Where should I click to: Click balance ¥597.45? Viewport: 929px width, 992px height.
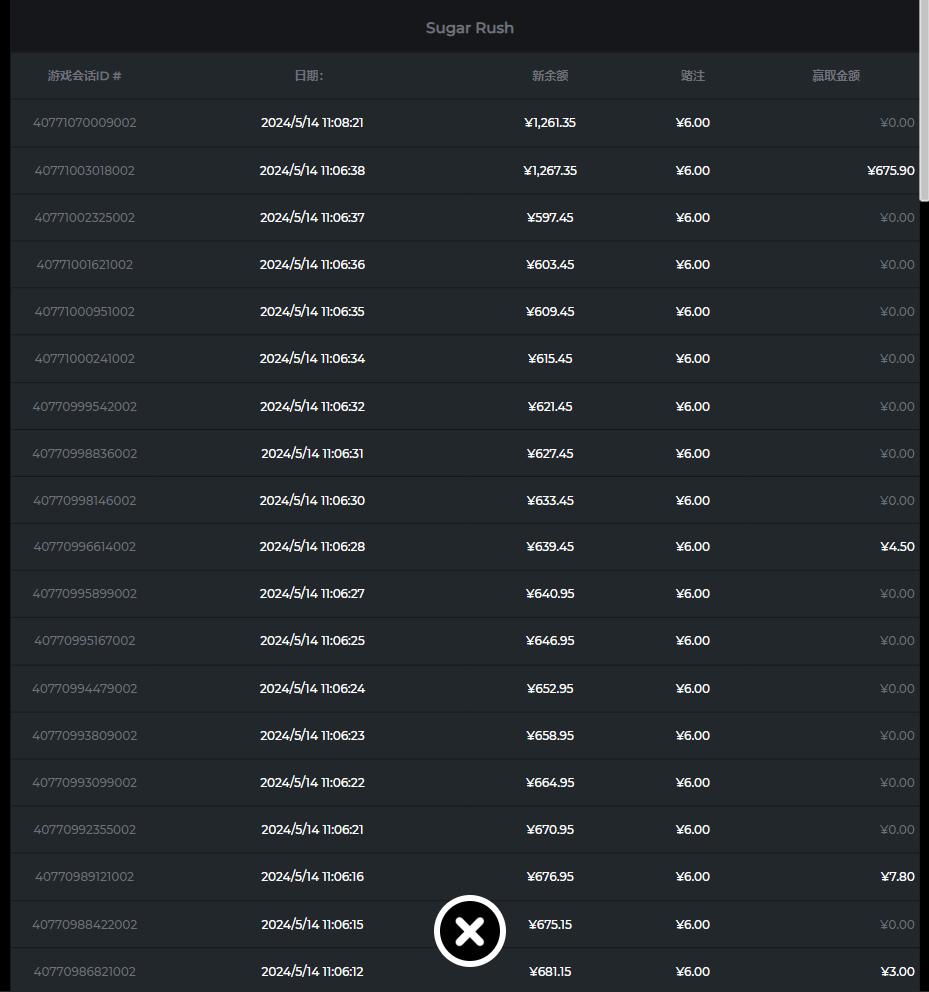tap(550, 218)
